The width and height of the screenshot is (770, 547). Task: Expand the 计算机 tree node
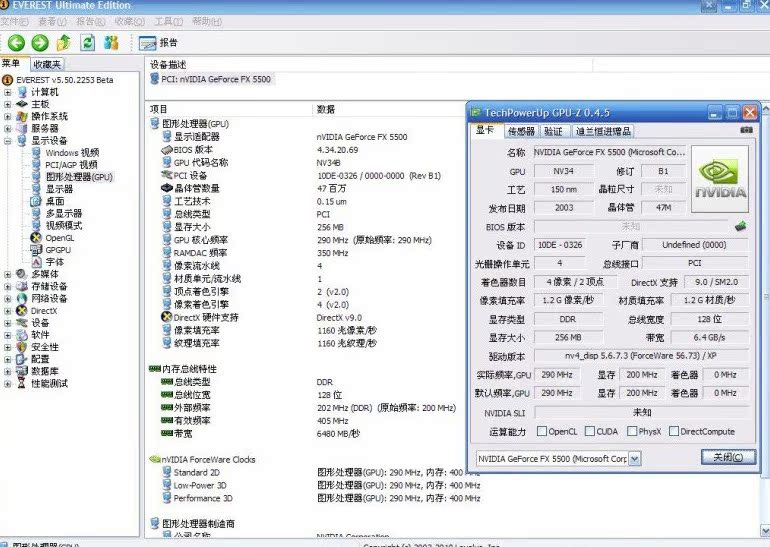7,92
